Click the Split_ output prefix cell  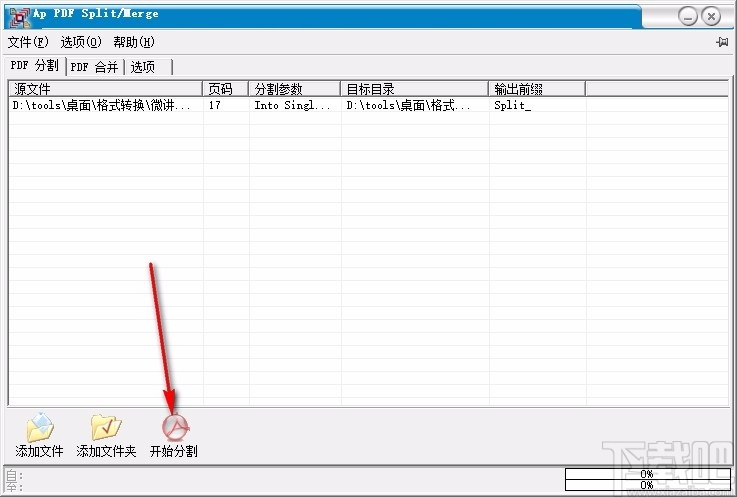point(512,105)
